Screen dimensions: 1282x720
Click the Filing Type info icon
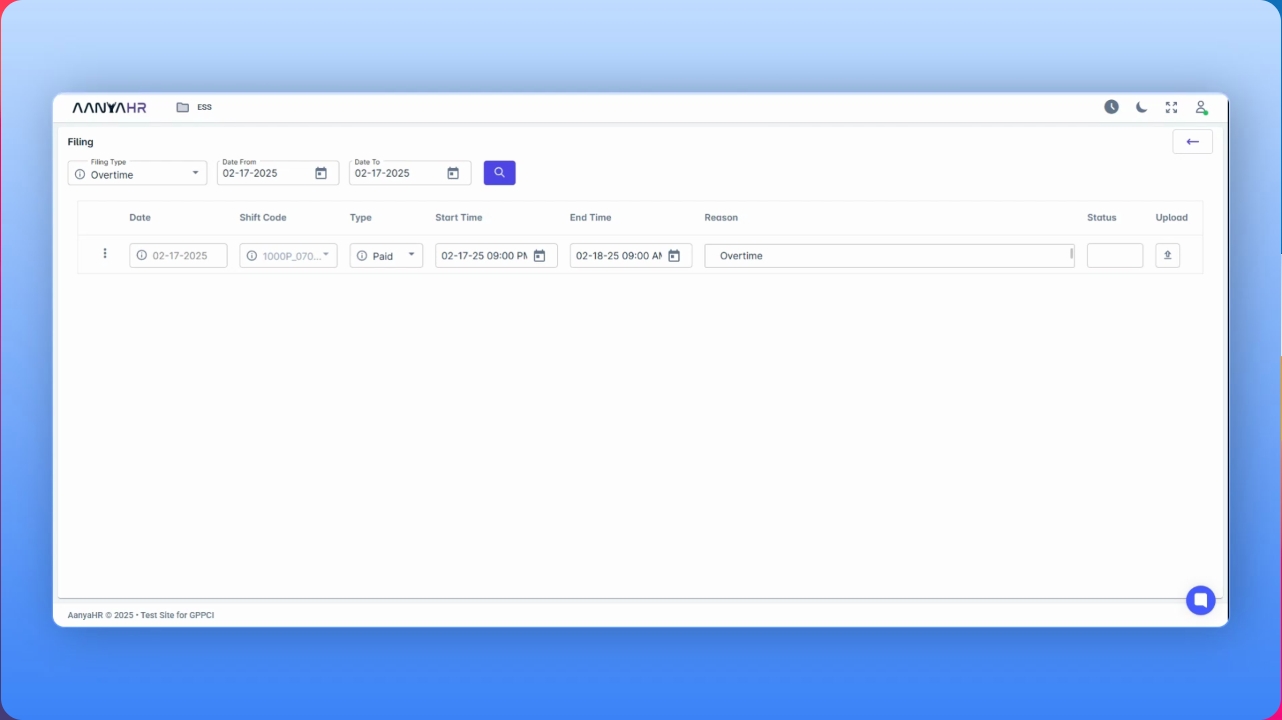pos(80,174)
